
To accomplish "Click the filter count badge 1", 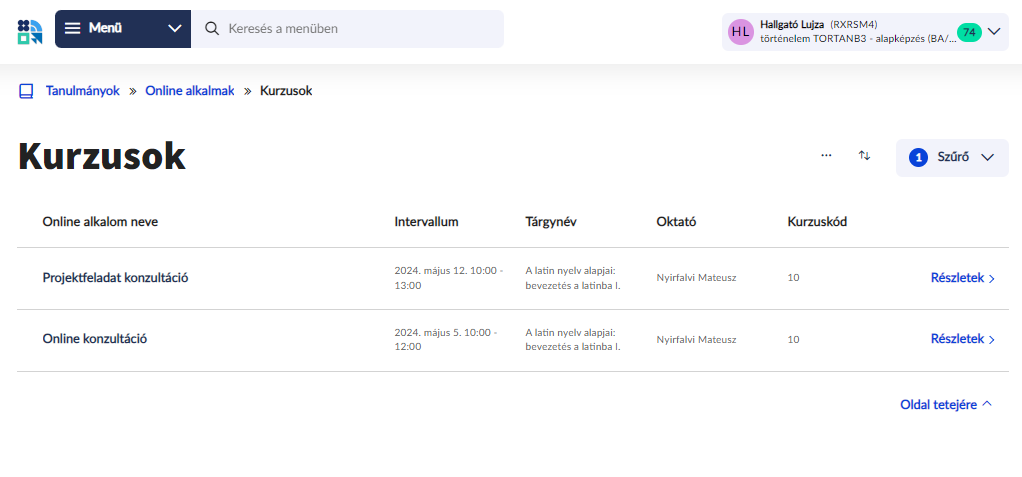I will click(918, 157).
